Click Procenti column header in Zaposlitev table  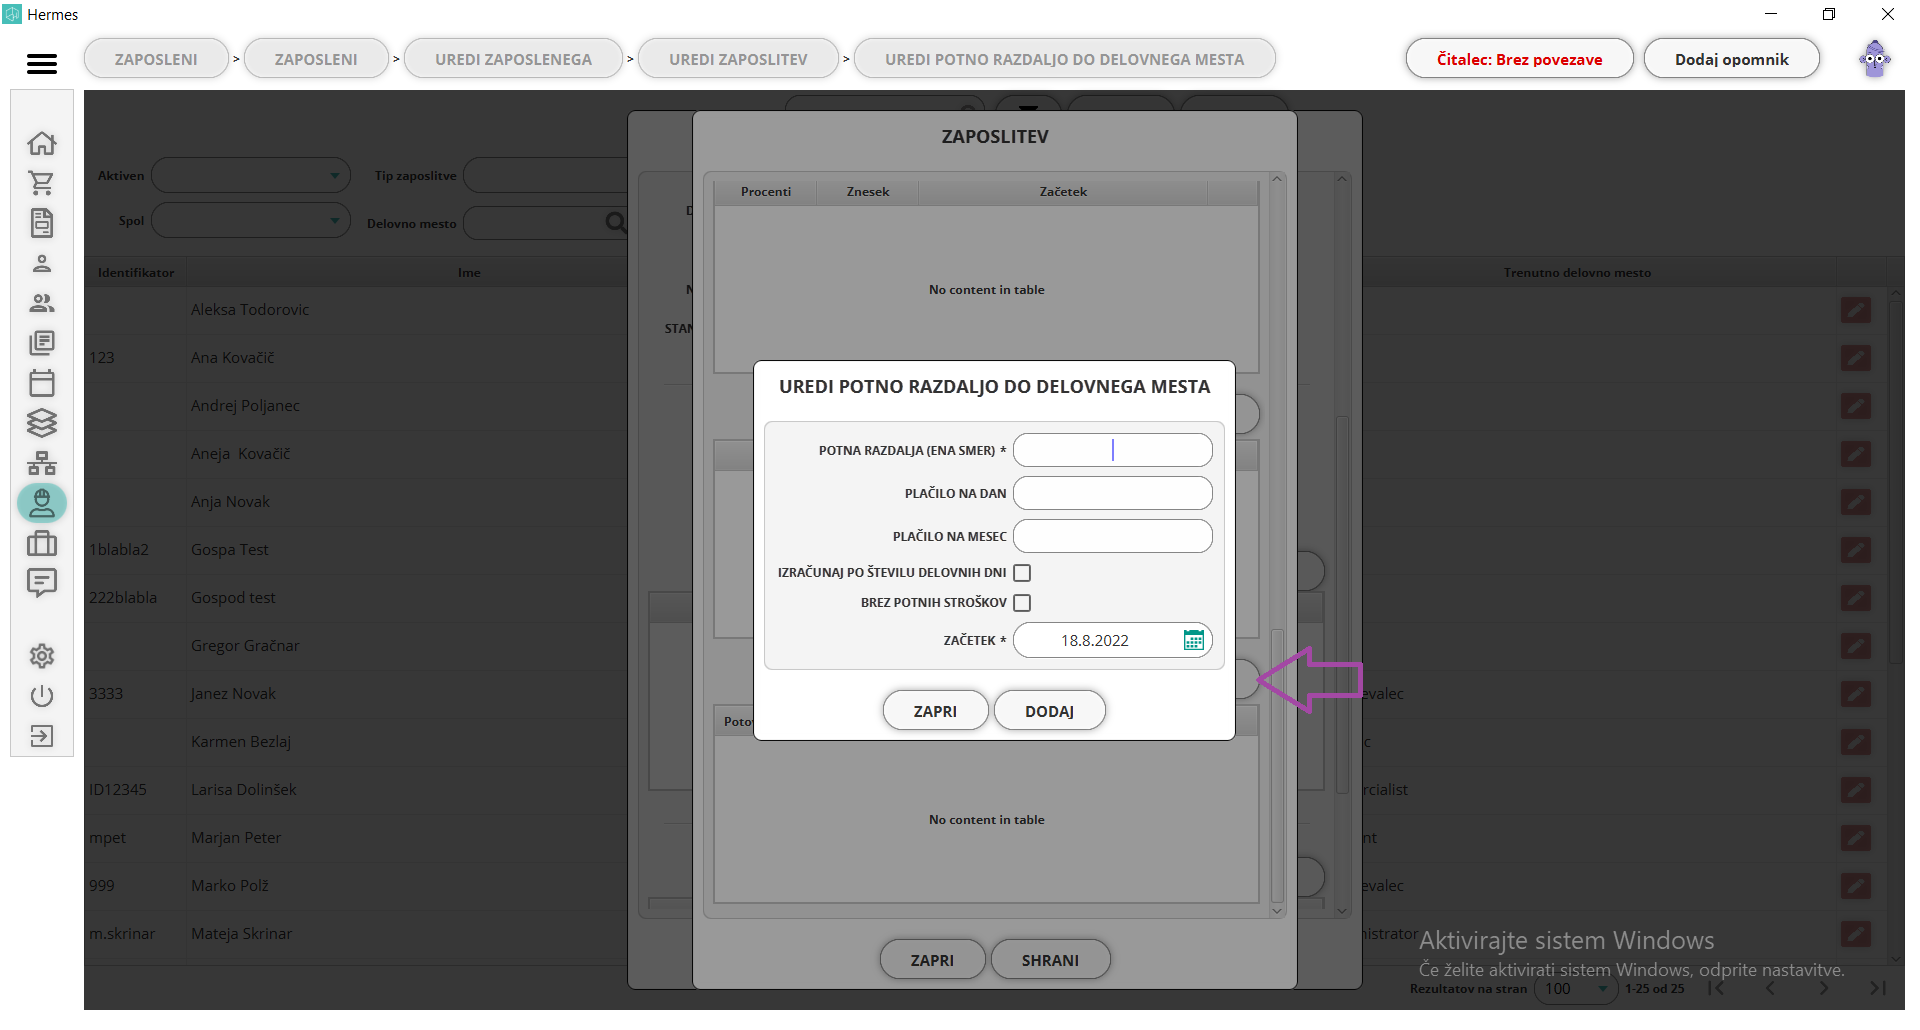(x=766, y=191)
